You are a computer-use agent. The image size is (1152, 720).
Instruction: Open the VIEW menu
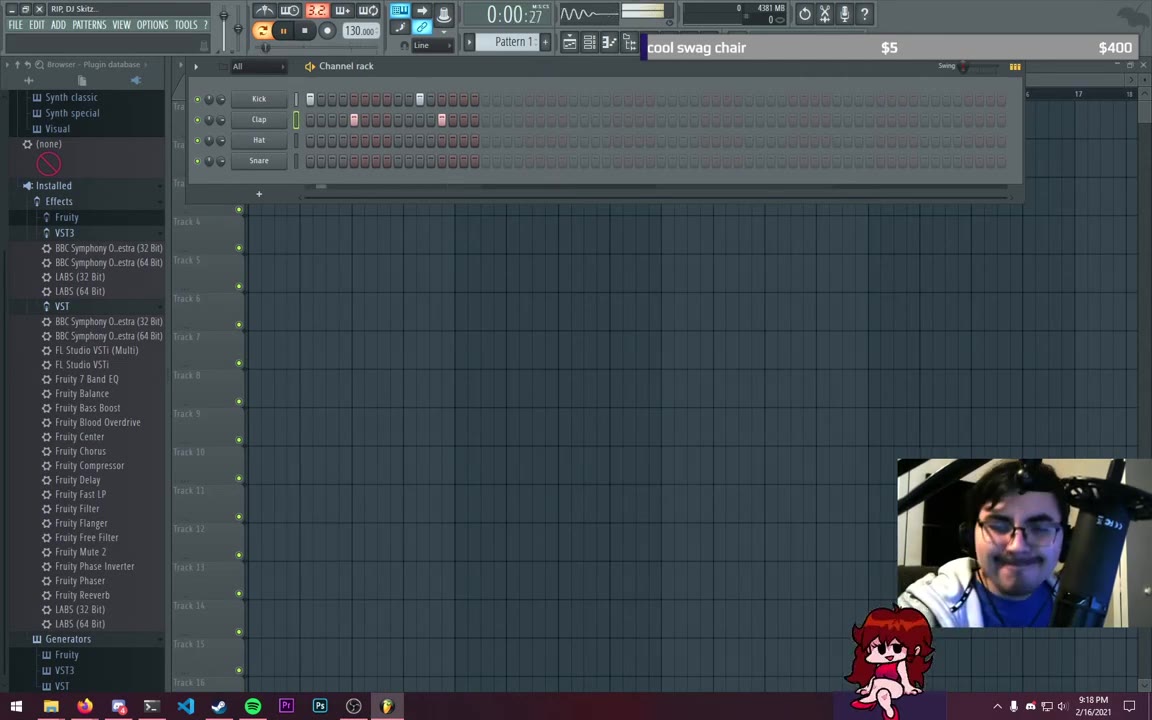(121, 25)
